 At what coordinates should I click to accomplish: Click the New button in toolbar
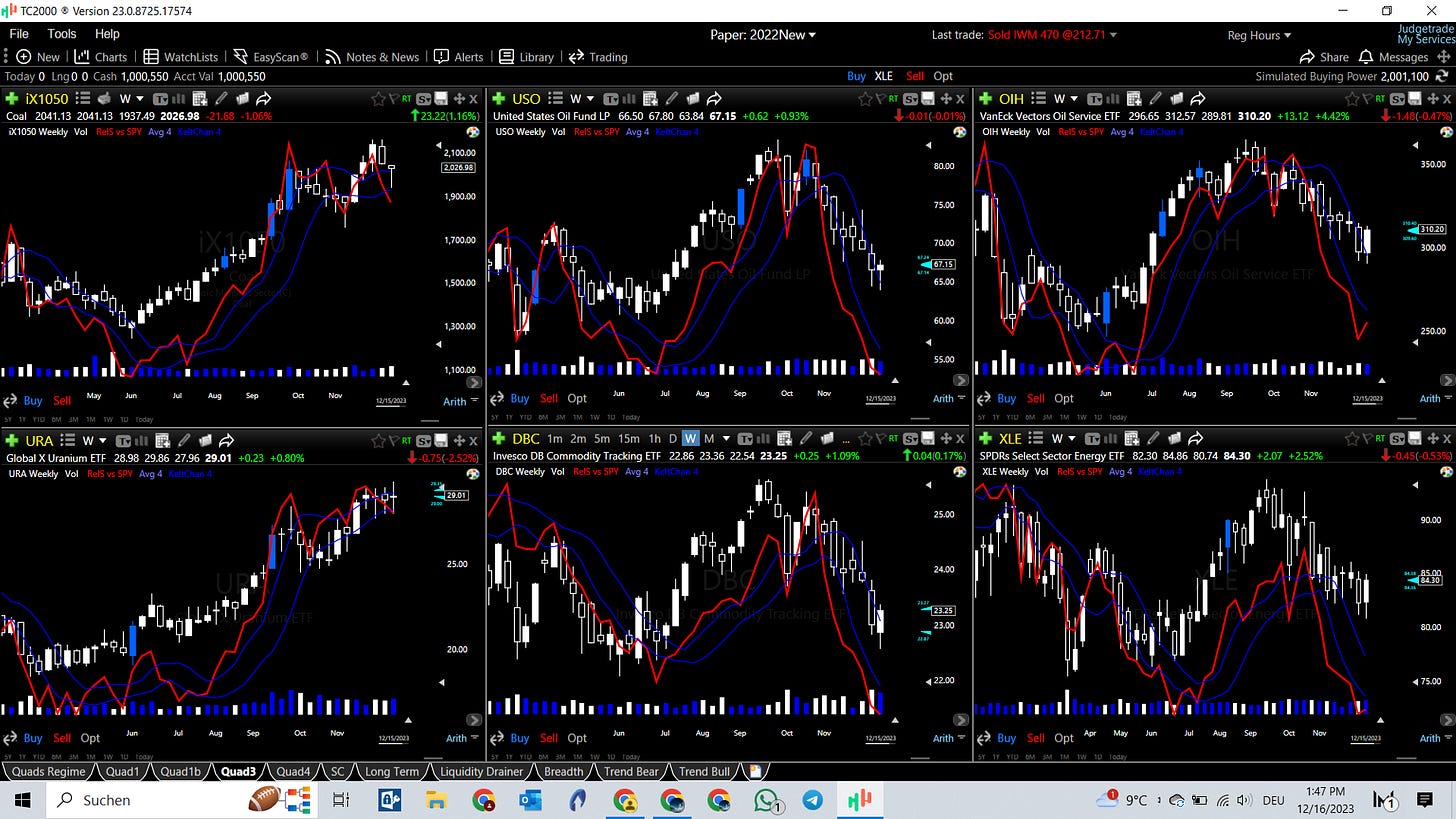(x=39, y=57)
